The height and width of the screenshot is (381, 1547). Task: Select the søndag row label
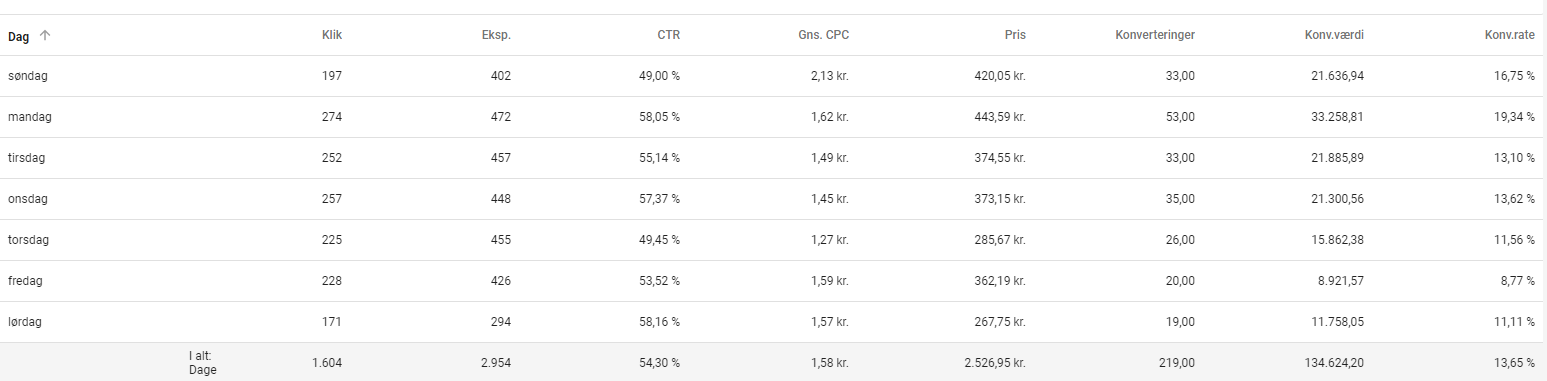tap(27, 76)
